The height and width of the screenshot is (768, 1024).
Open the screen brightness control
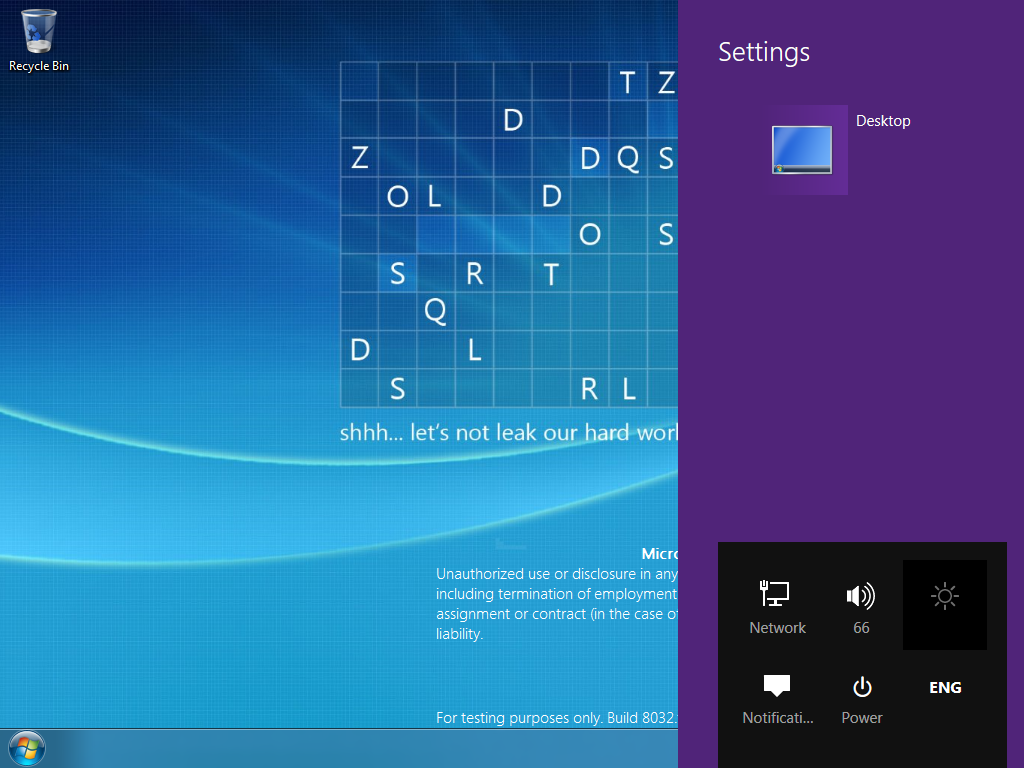944,605
